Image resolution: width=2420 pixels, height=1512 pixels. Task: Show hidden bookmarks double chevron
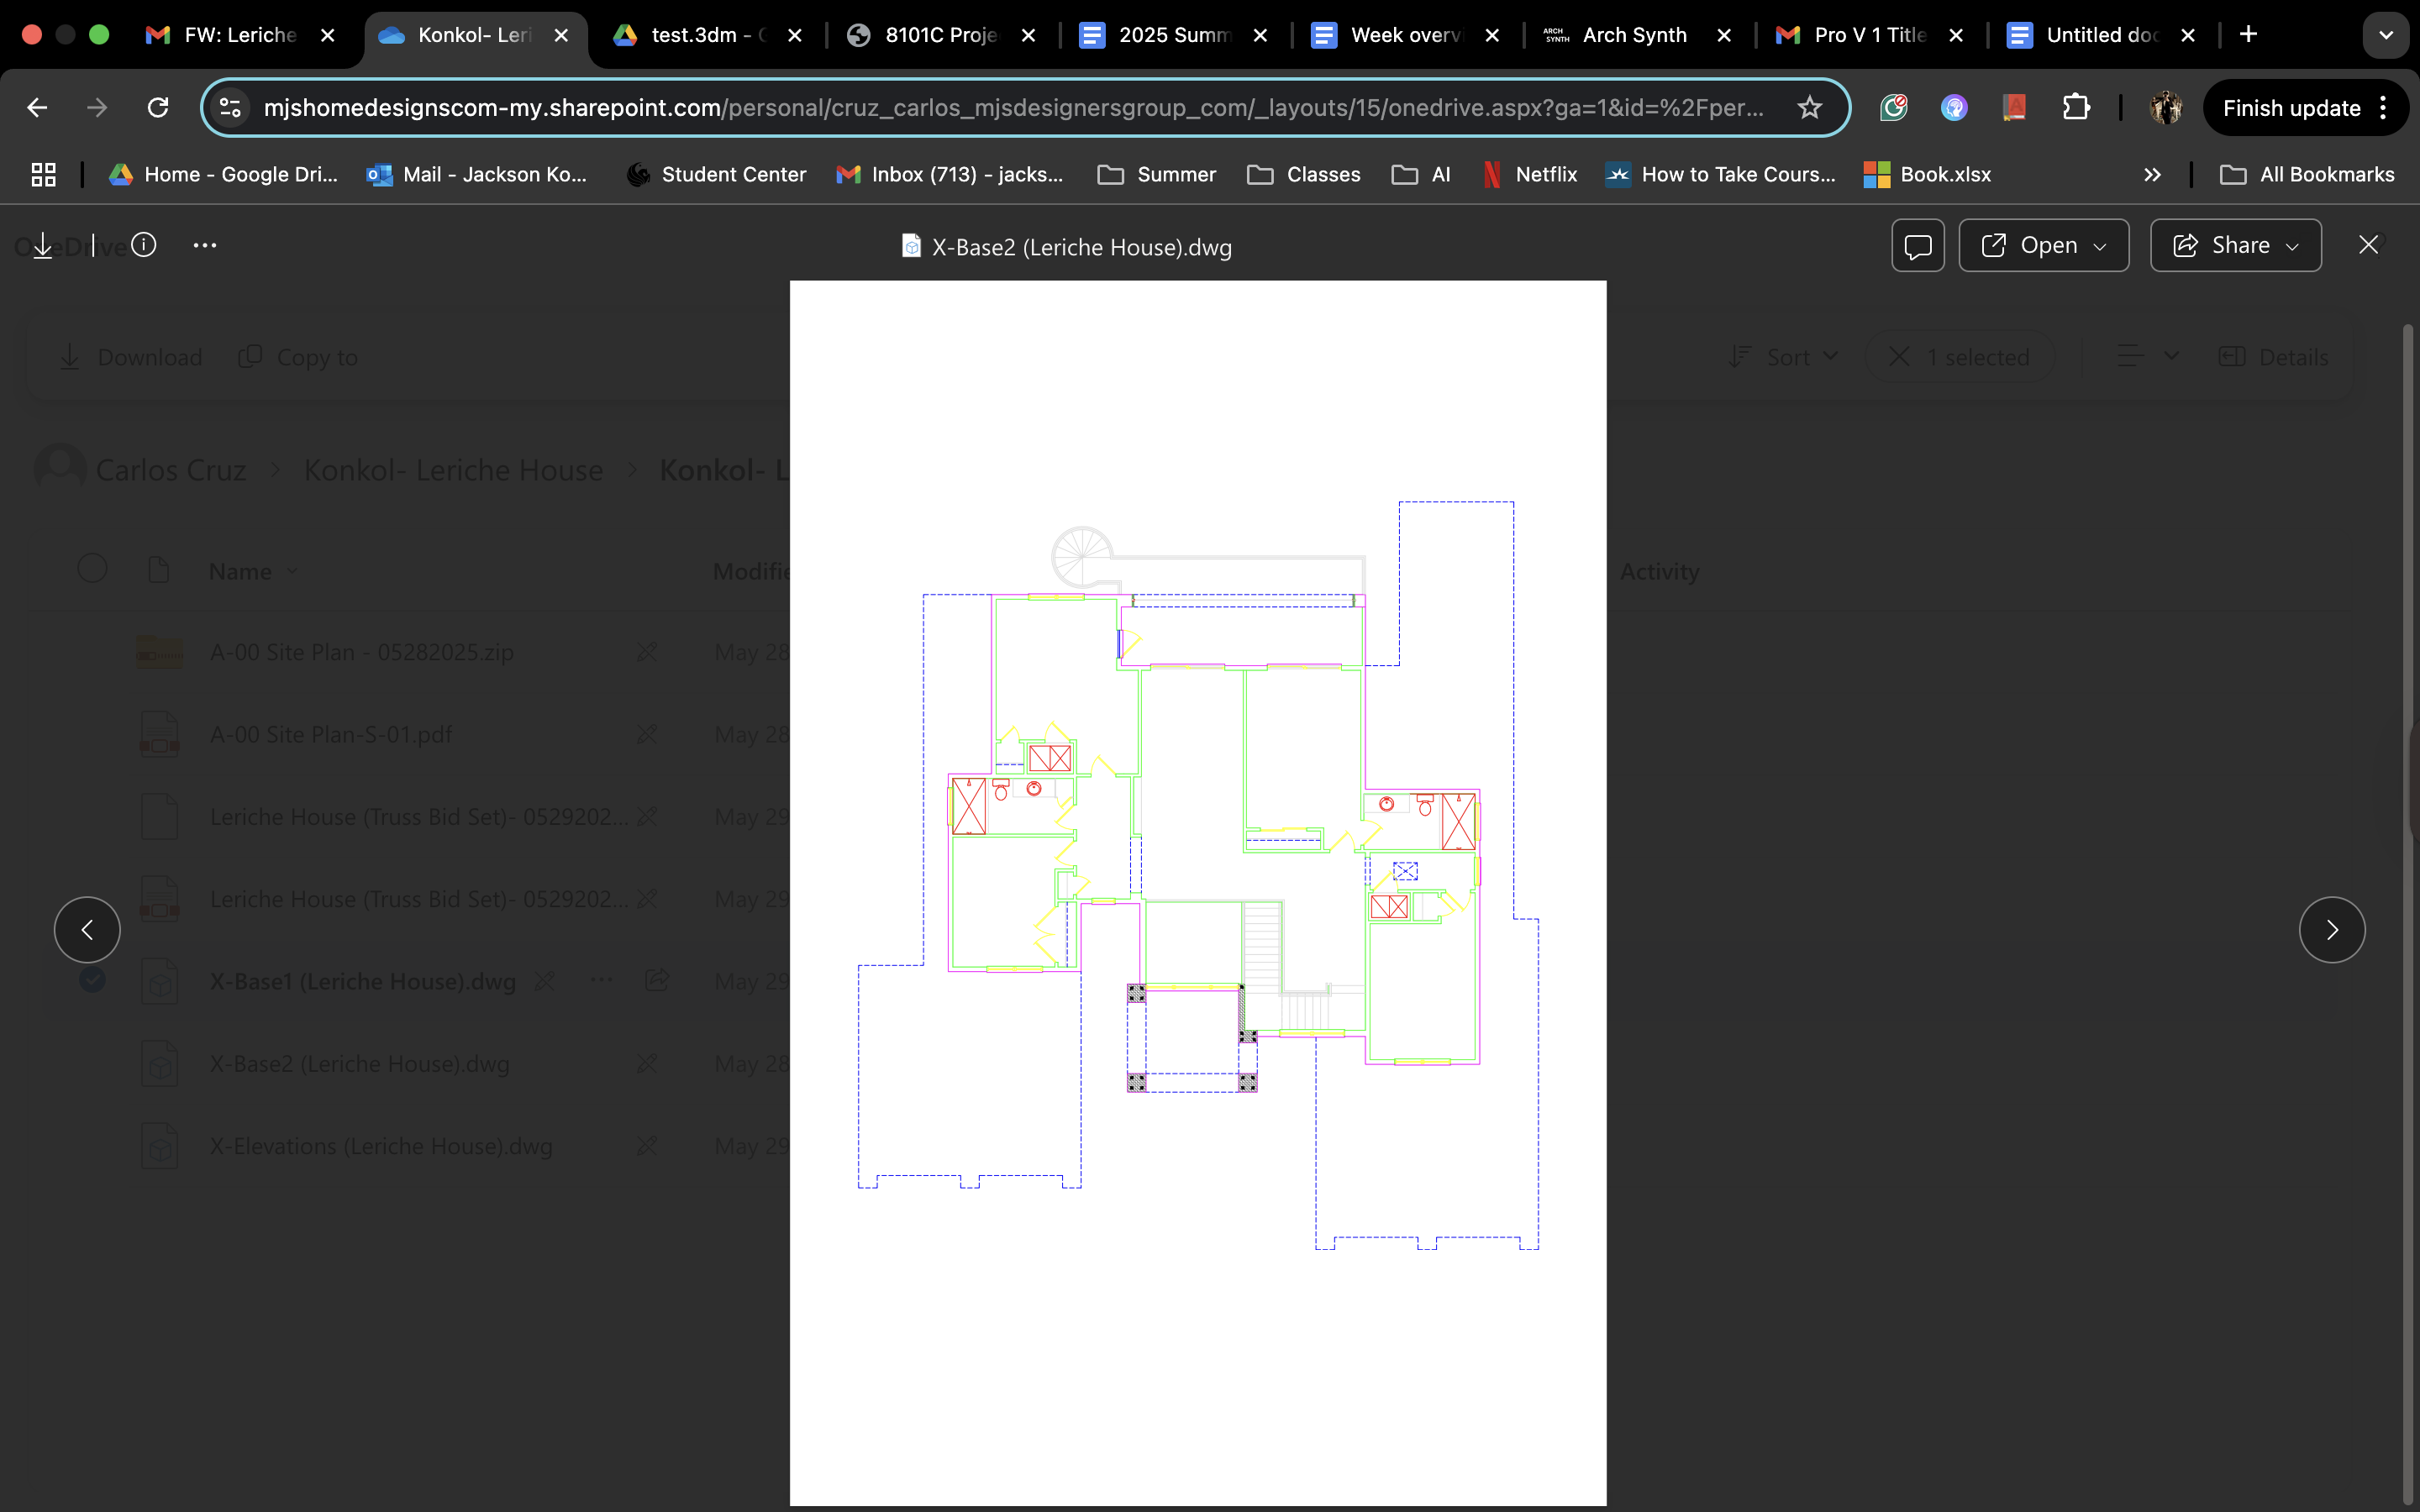click(2152, 175)
